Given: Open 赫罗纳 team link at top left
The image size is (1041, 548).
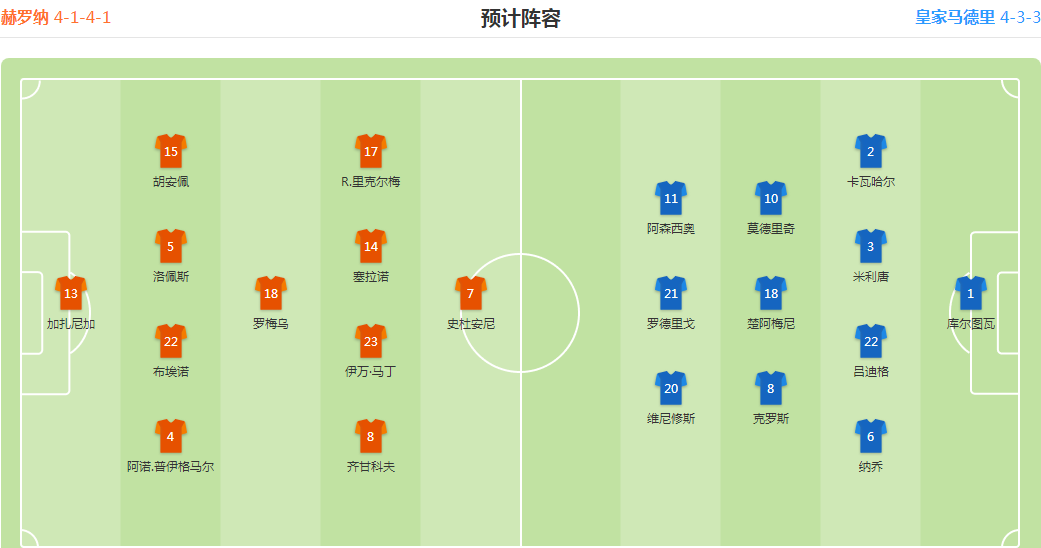Looking at the screenshot, I should click(x=25, y=17).
